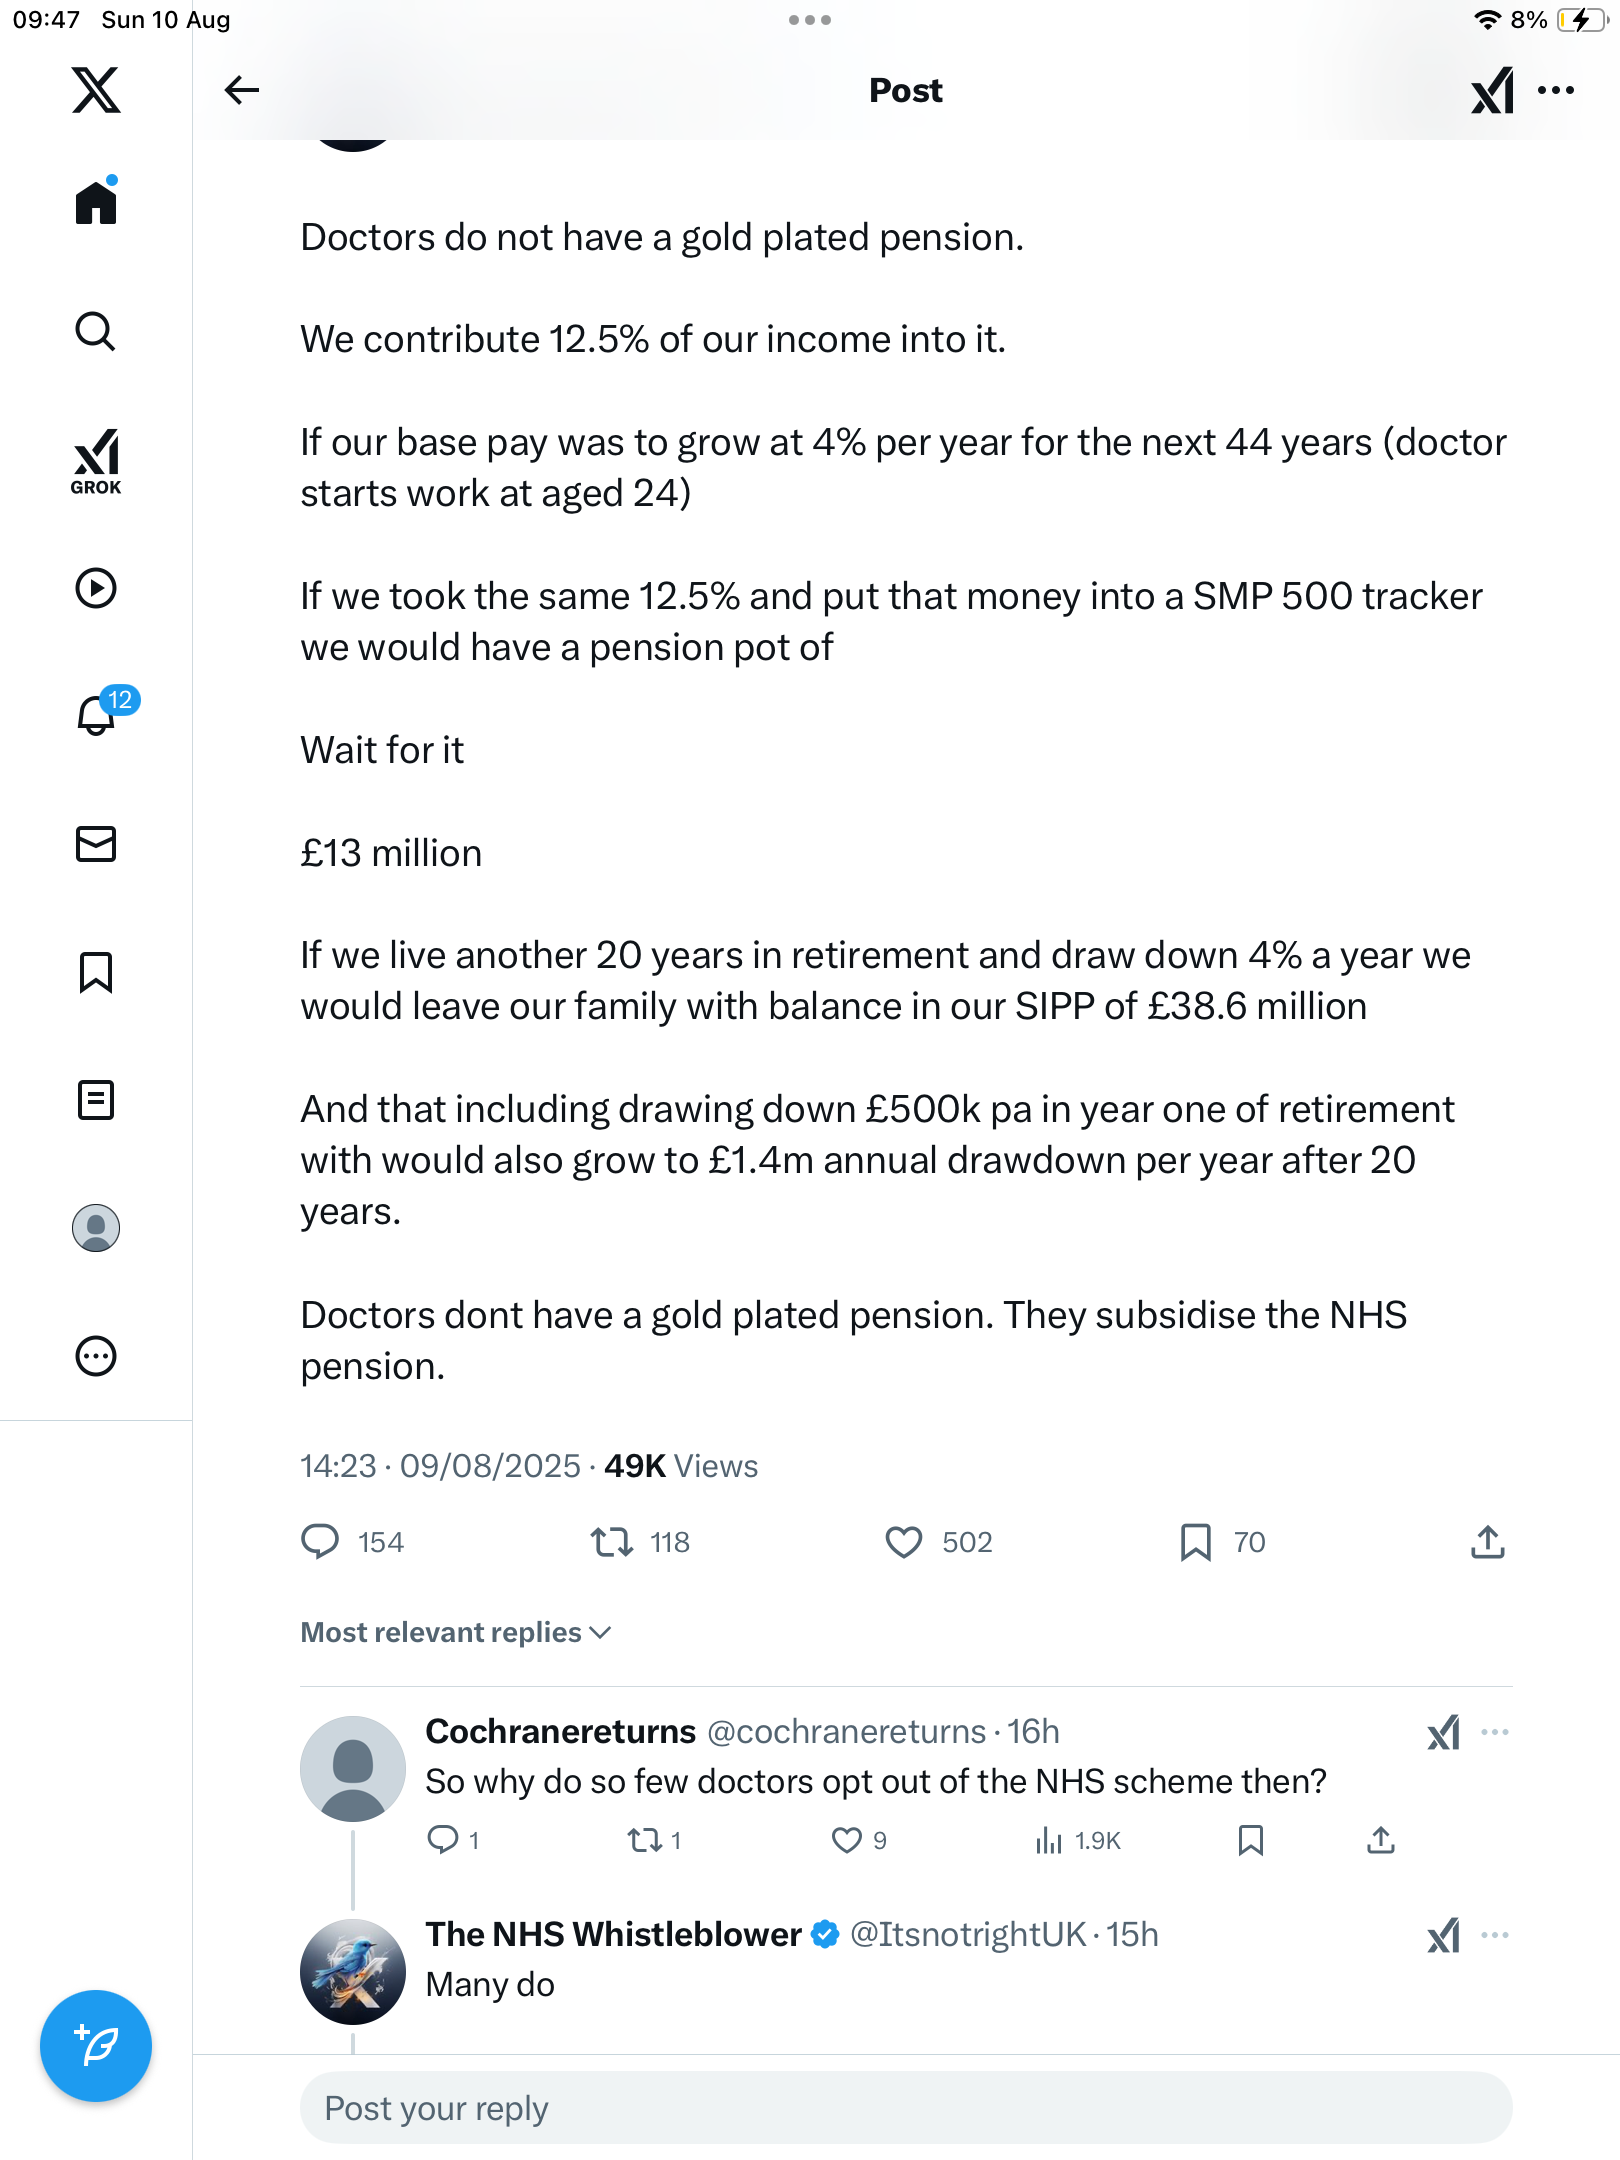The image size is (1620, 2160).
Task: Open the @cochranereturns profile handle
Action: click(x=846, y=1732)
